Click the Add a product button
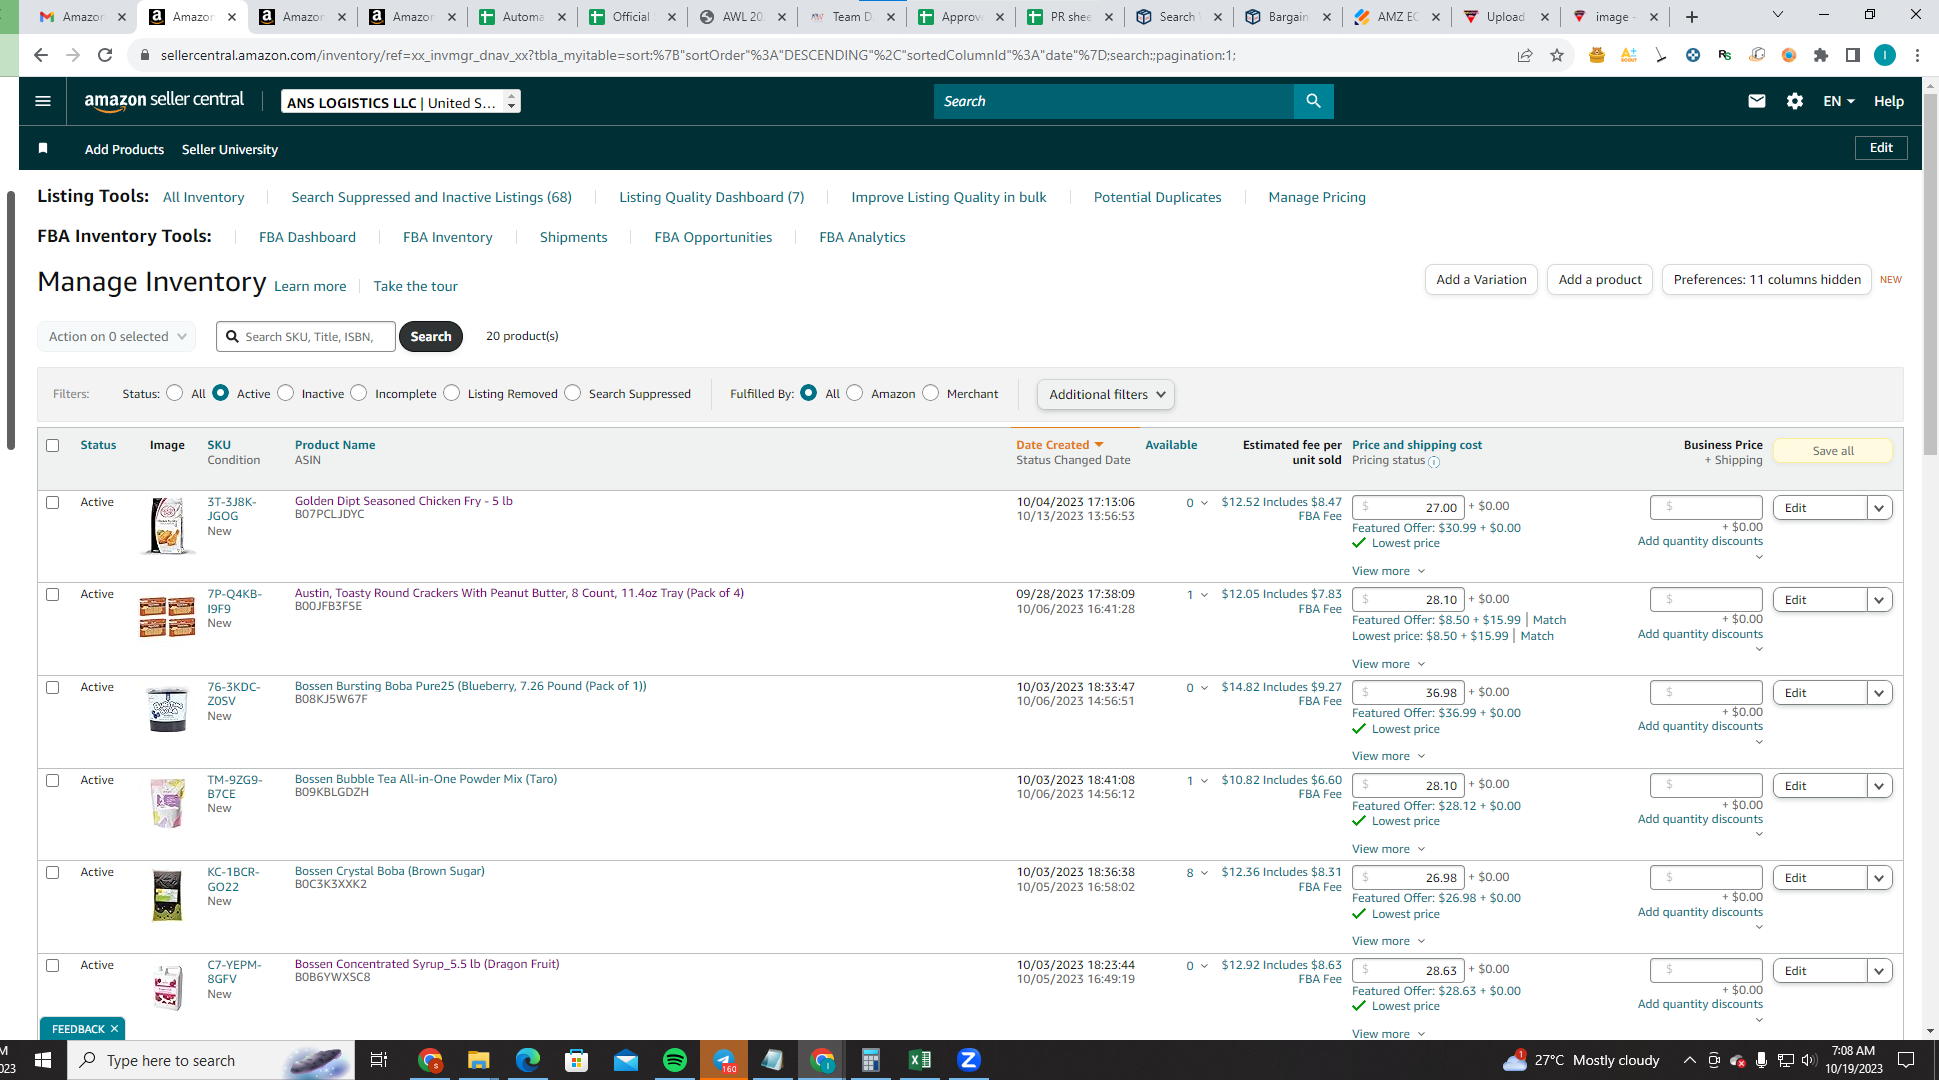Image resolution: width=1939 pixels, height=1080 pixels. click(x=1600, y=279)
